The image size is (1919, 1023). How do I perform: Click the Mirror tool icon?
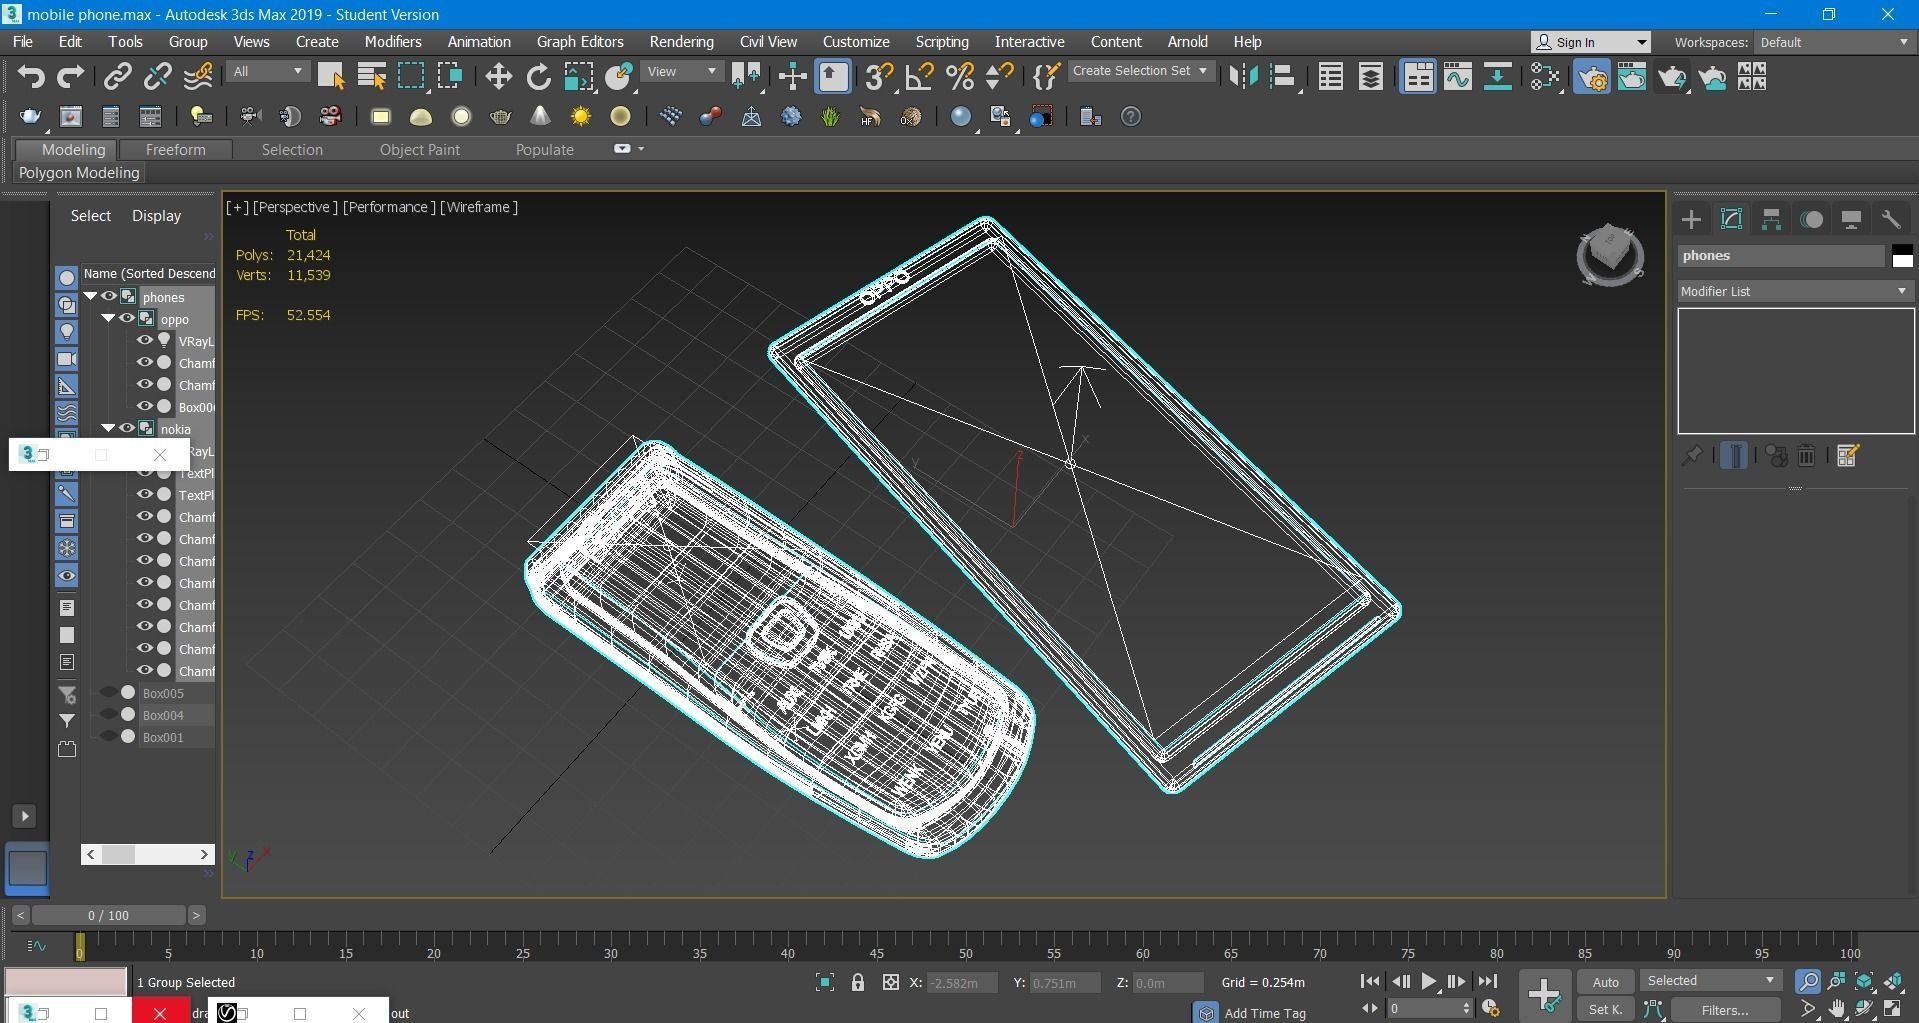1242,77
